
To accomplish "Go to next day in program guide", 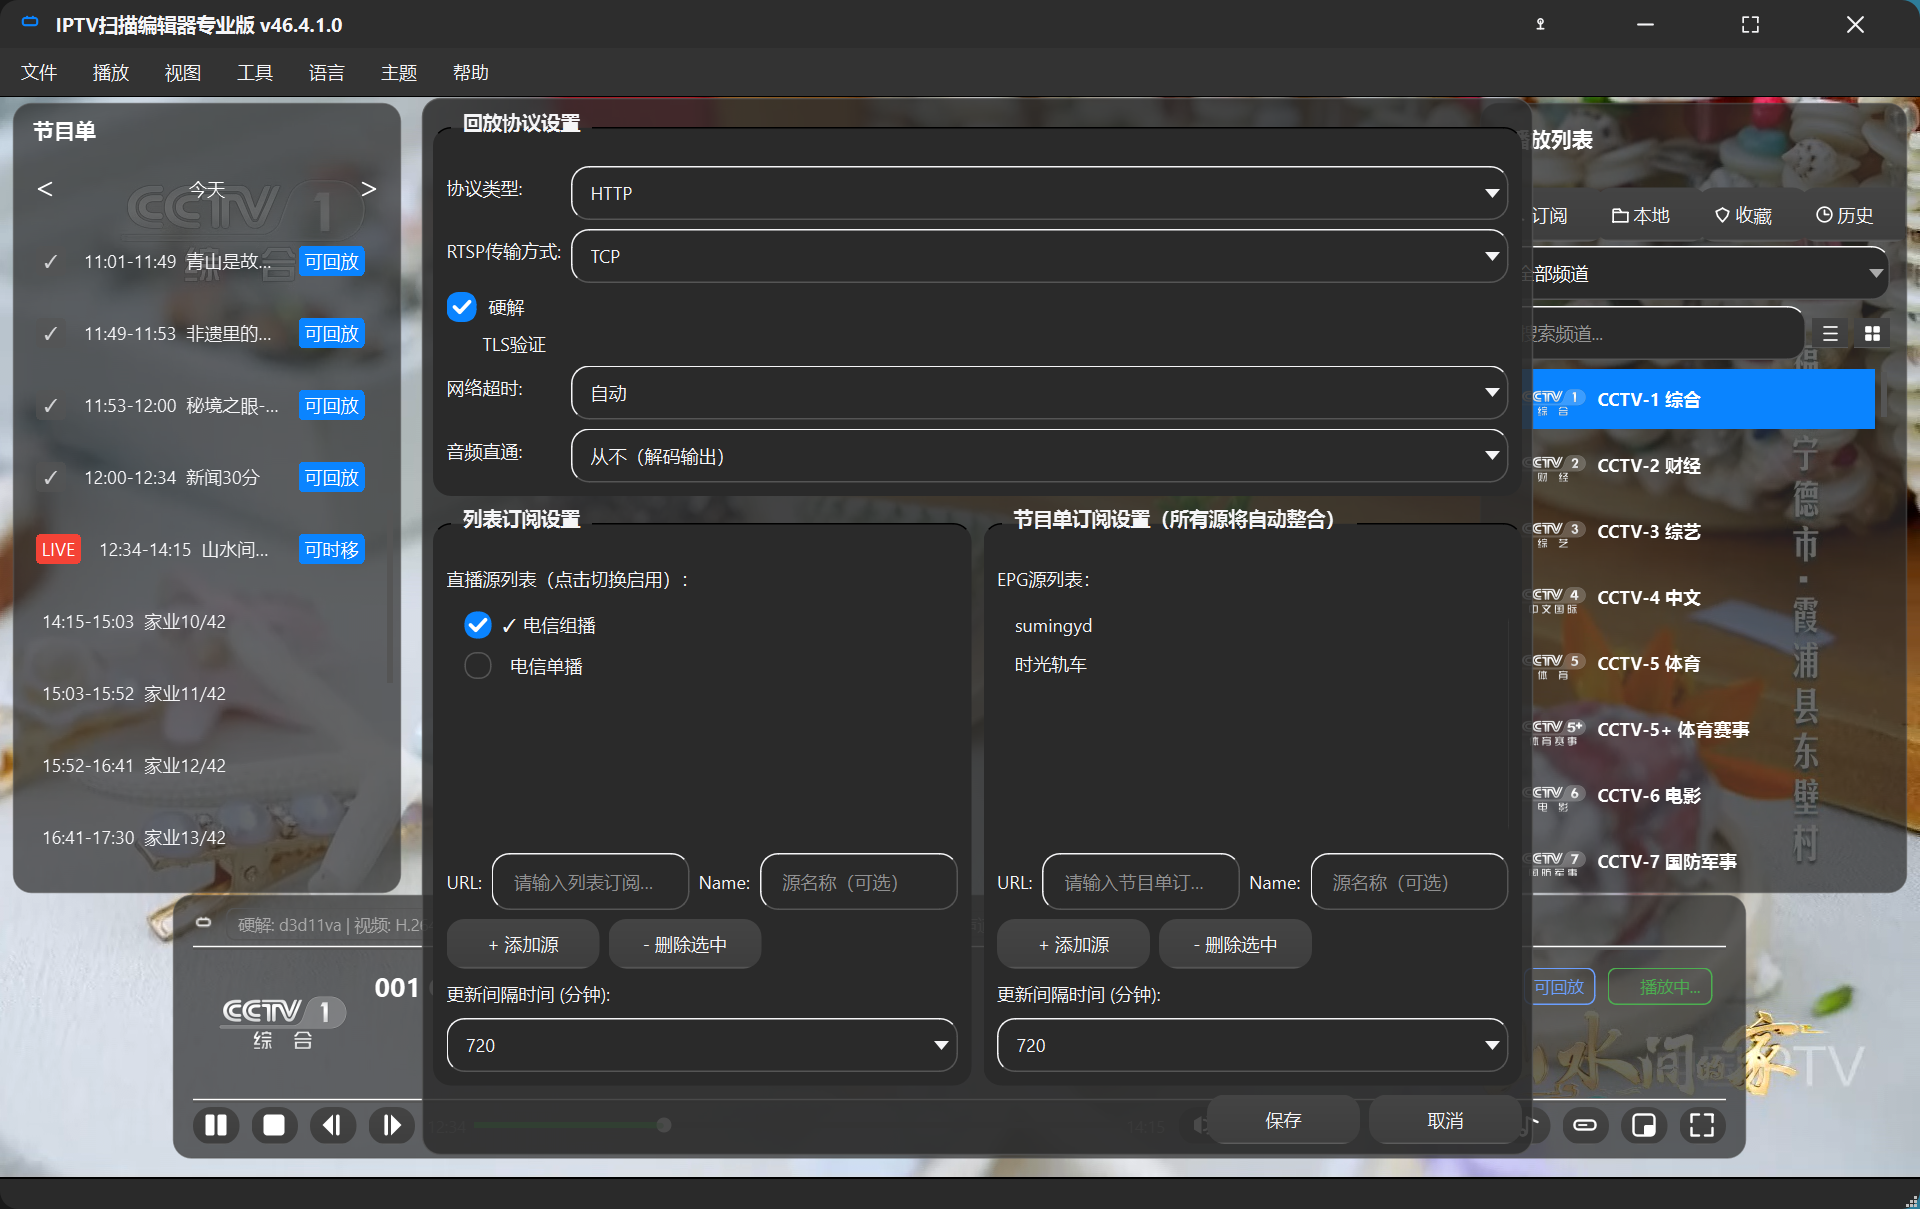I will tap(369, 189).
